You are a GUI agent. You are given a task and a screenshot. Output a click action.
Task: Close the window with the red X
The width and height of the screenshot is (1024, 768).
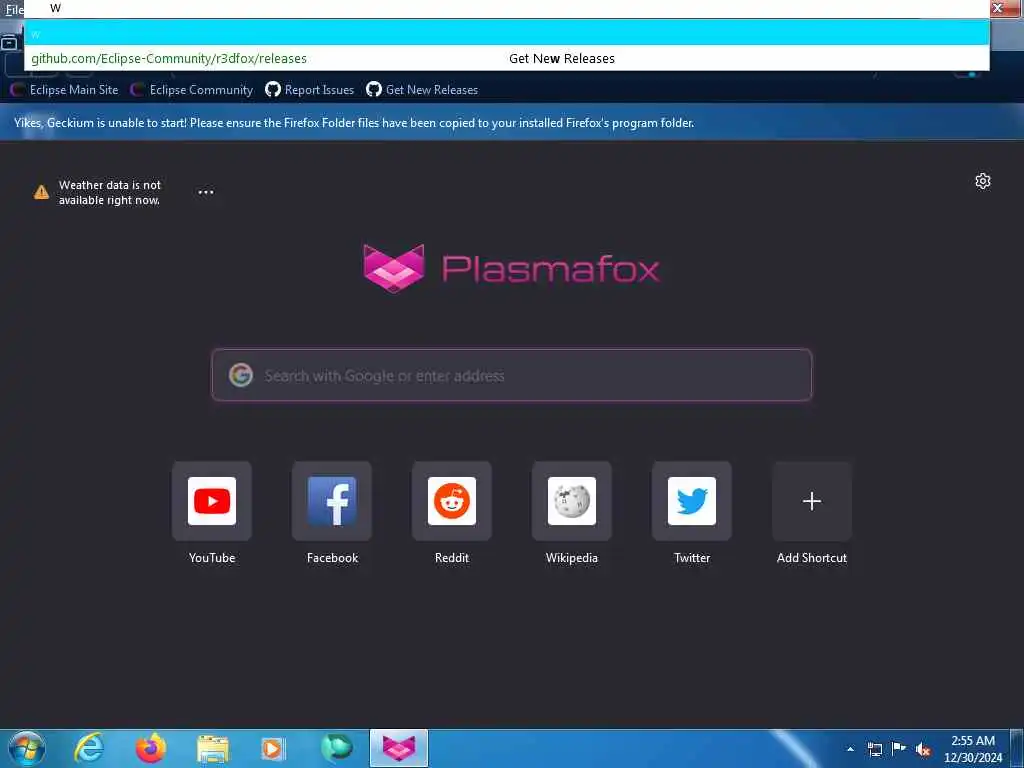point(998,8)
